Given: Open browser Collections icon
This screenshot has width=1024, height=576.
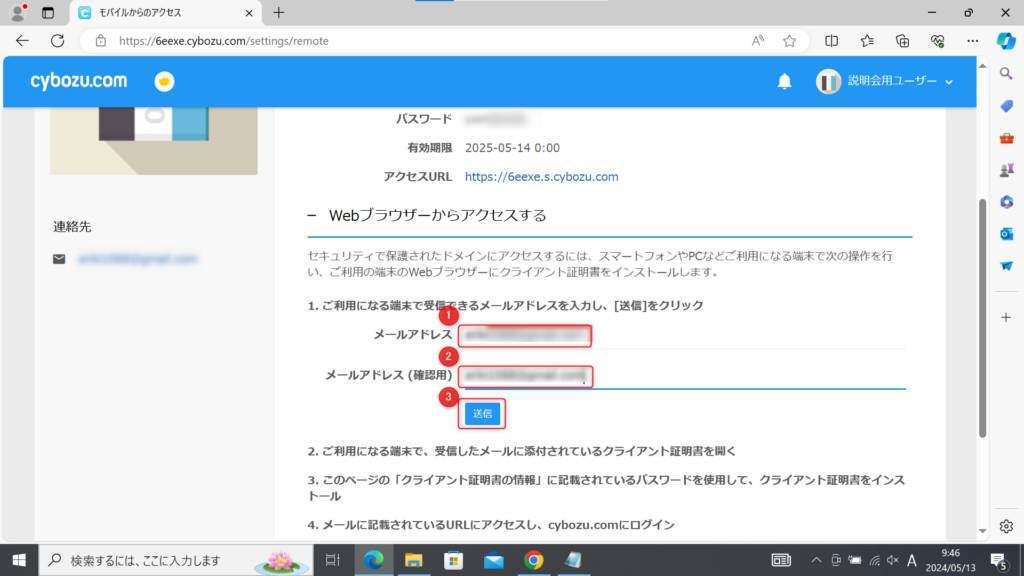Looking at the screenshot, I should click(902, 41).
